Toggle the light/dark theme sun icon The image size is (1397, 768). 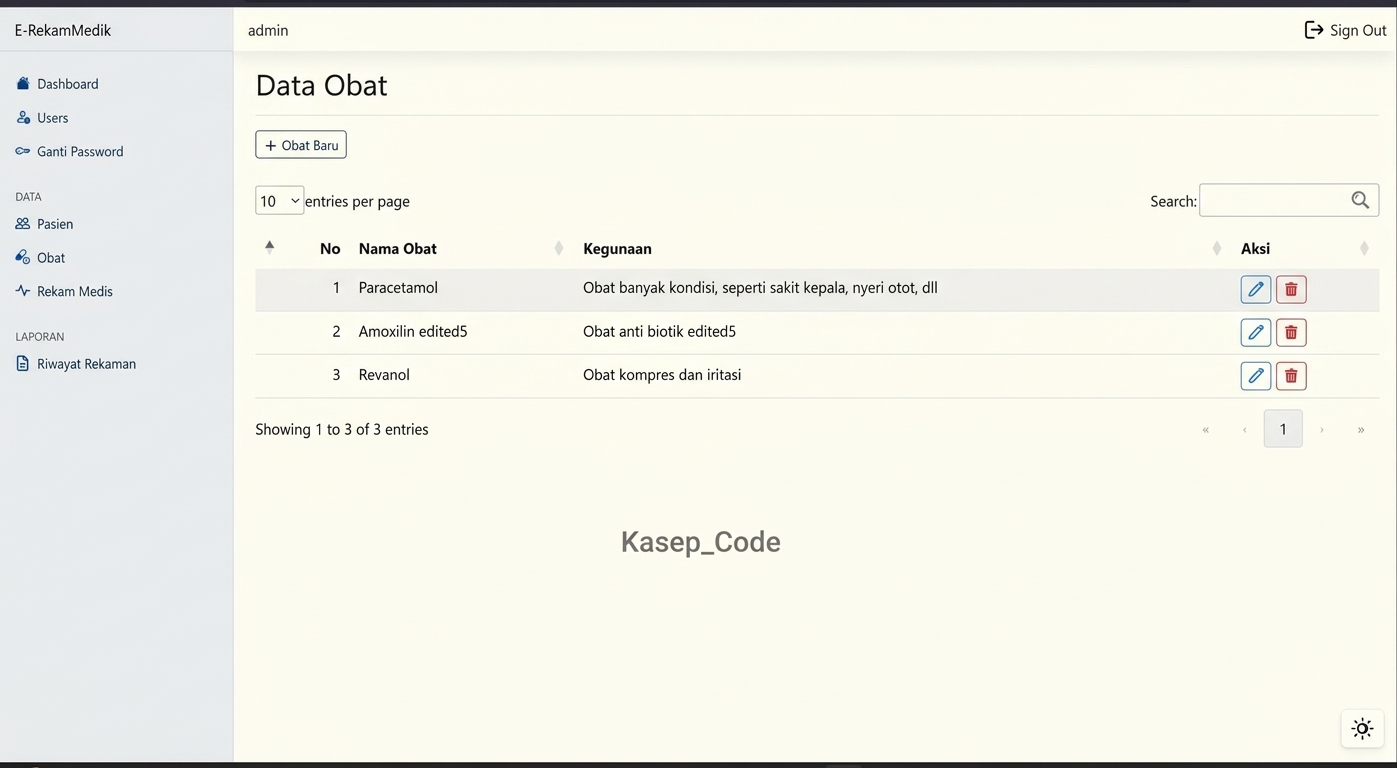pos(1362,729)
